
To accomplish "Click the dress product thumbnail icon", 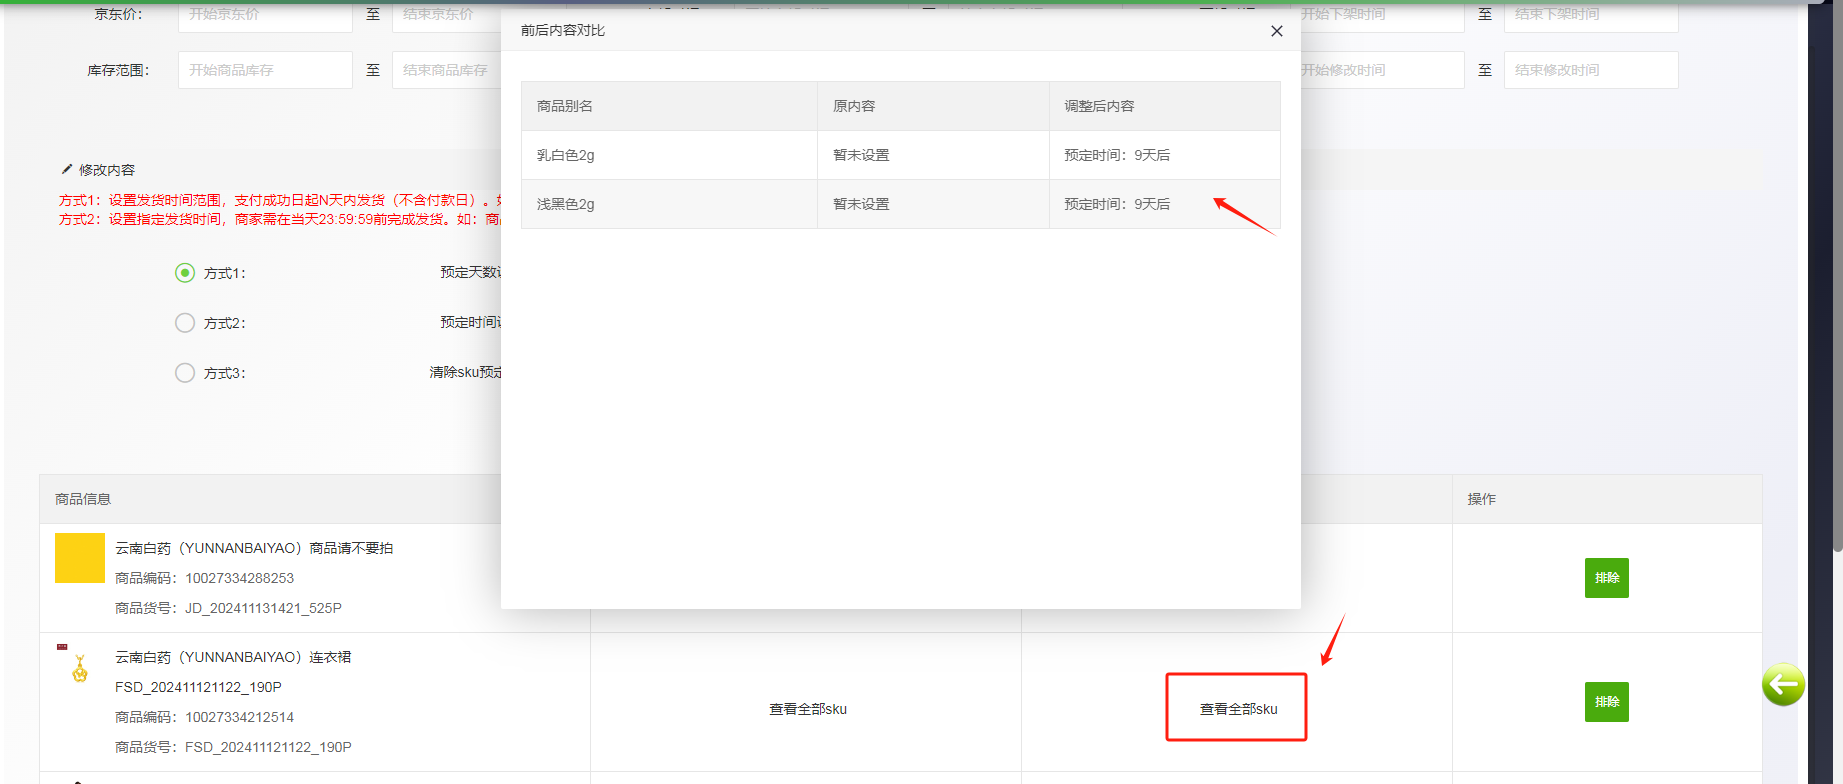I will (80, 667).
